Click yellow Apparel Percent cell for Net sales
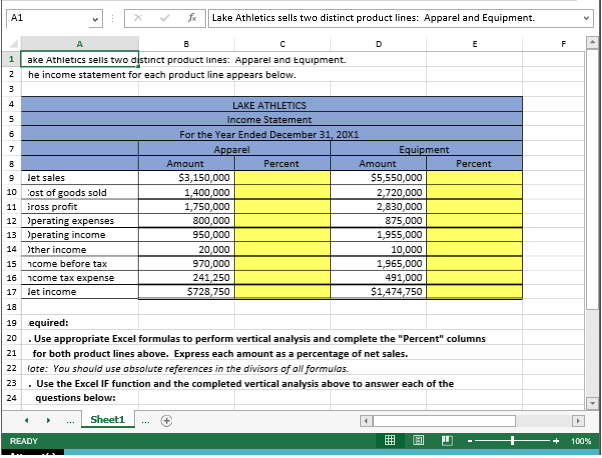 click(281, 177)
